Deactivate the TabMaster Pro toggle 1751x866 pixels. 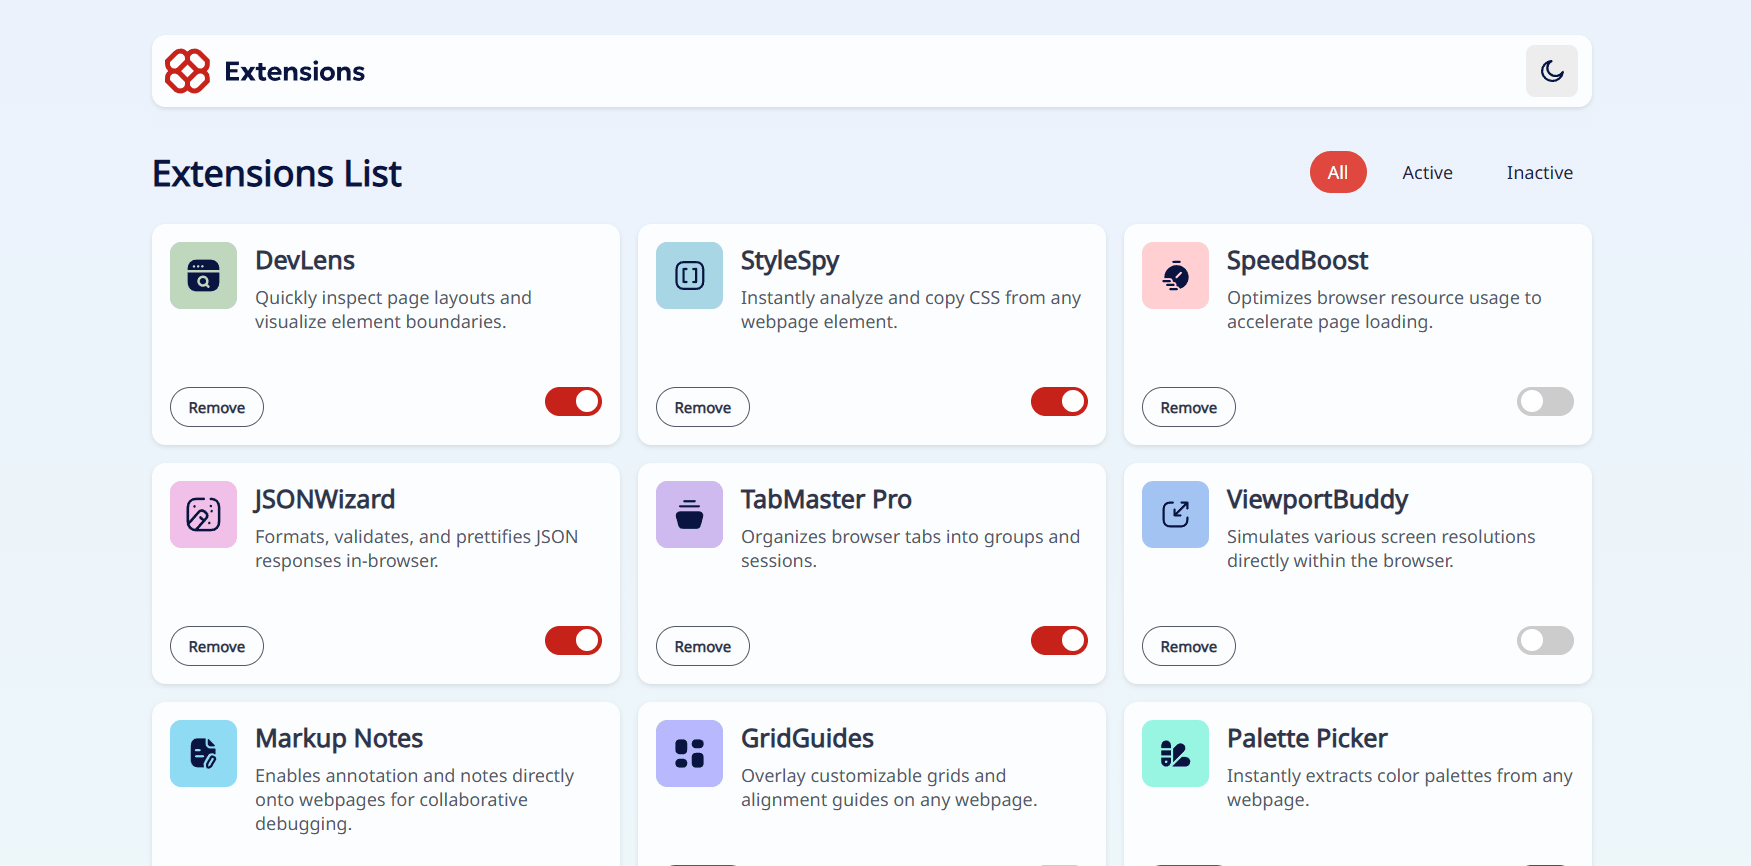click(x=1059, y=640)
